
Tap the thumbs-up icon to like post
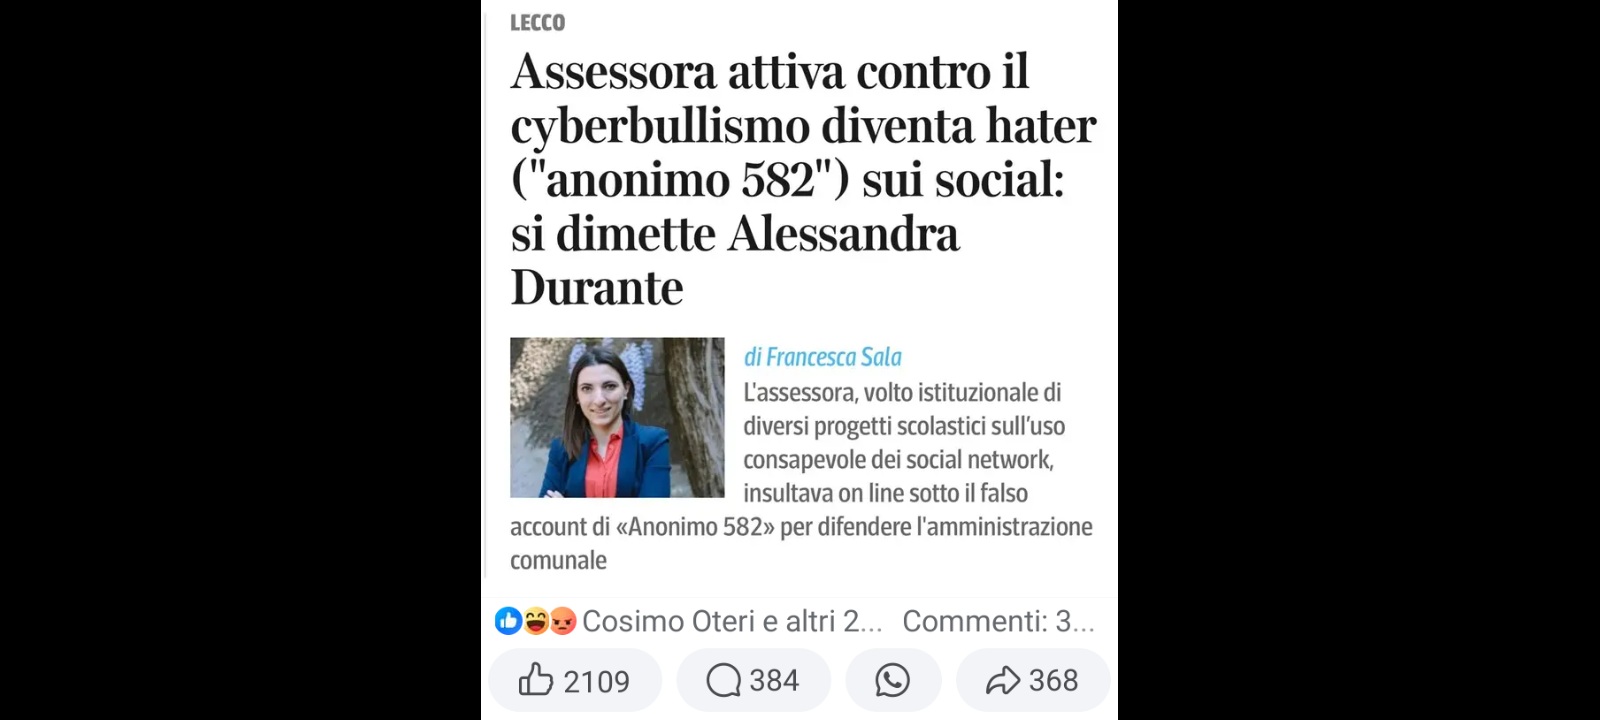click(x=536, y=680)
